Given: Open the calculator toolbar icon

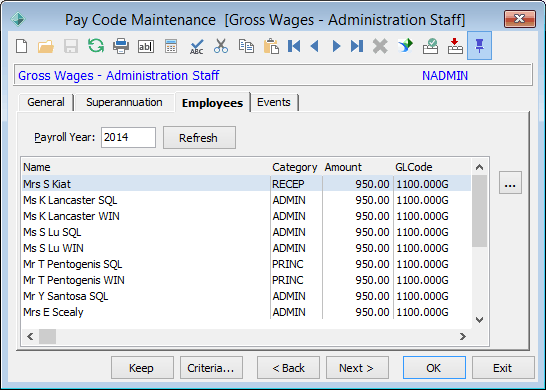Looking at the screenshot, I should 171,46.
